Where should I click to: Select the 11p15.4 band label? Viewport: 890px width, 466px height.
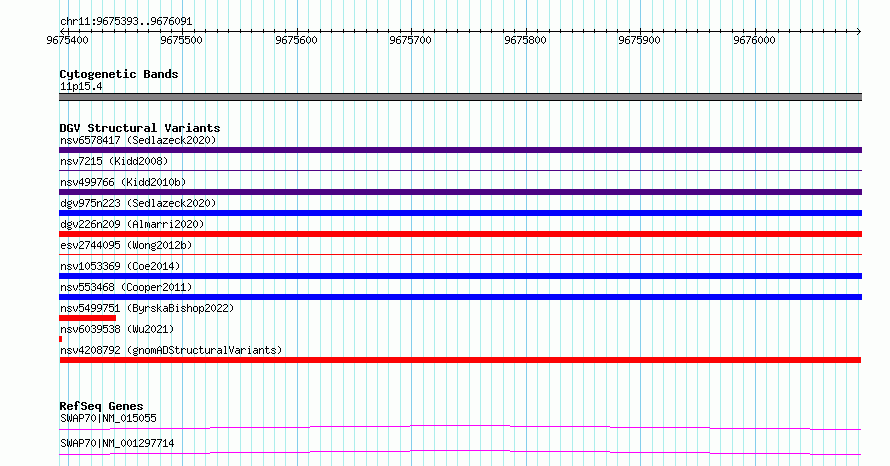coord(81,86)
